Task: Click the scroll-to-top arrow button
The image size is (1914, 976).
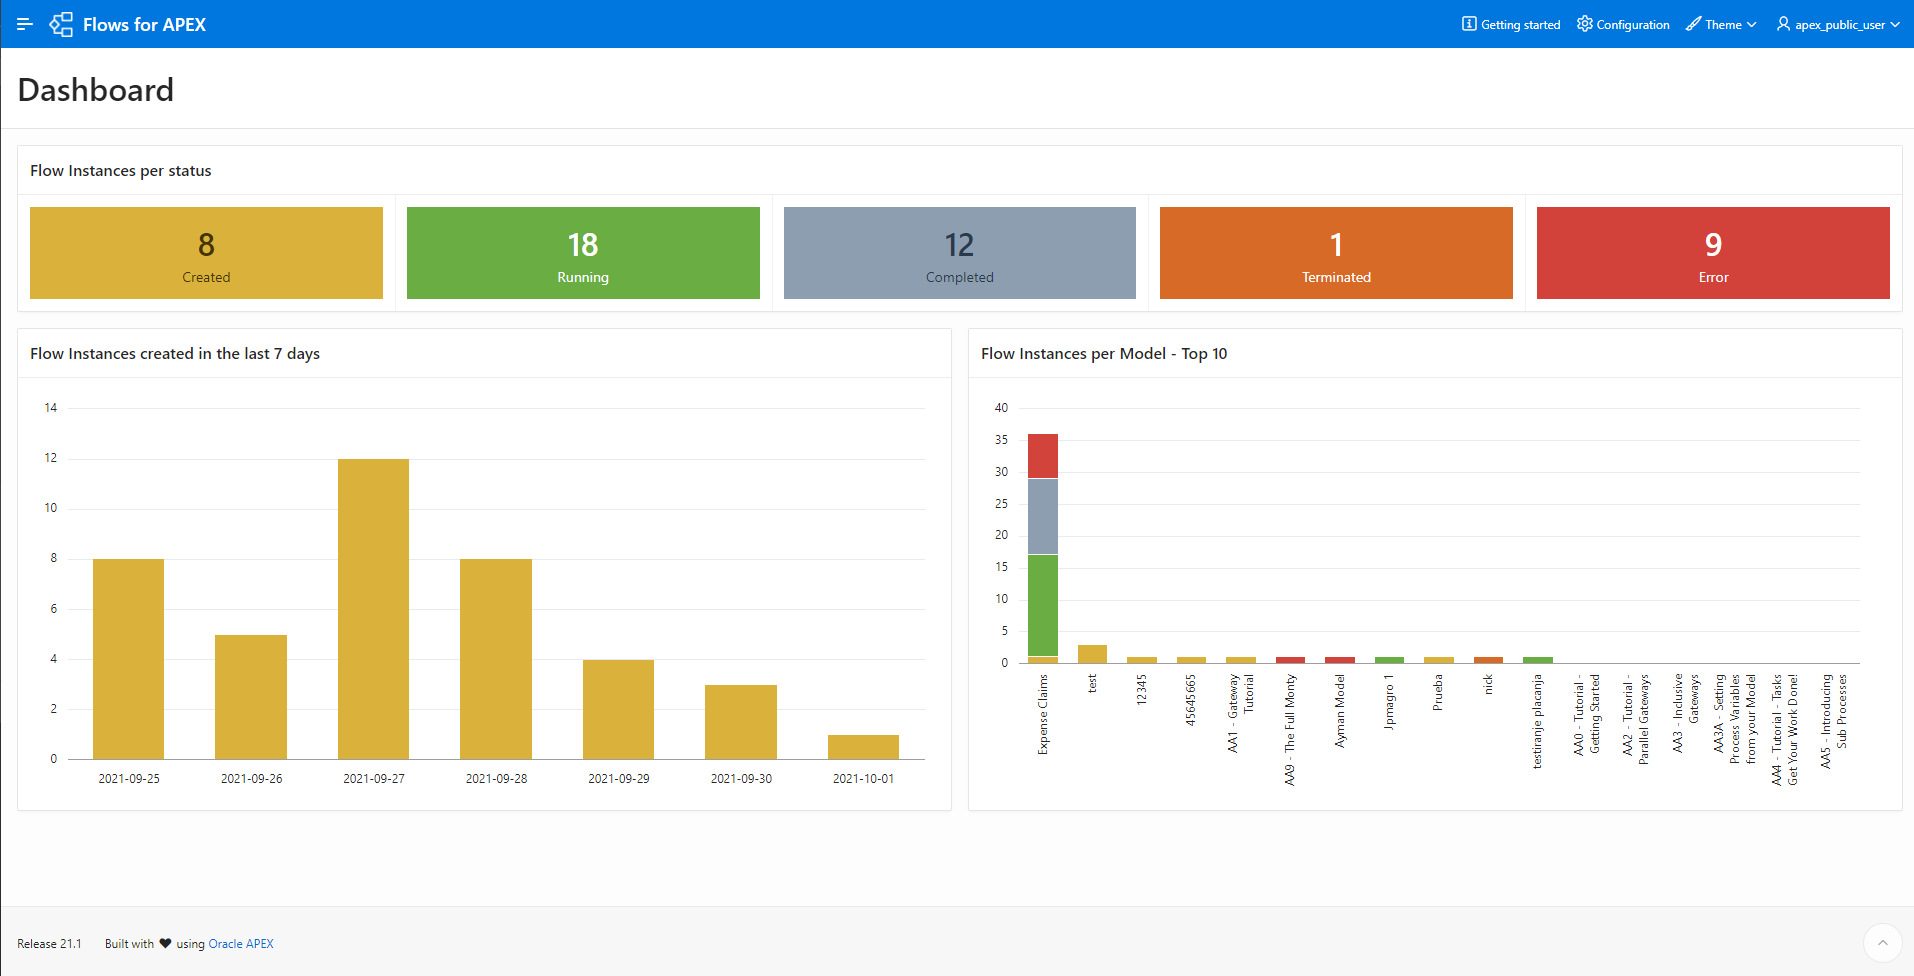Action: pyautogui.click(x=1882, y=942)
